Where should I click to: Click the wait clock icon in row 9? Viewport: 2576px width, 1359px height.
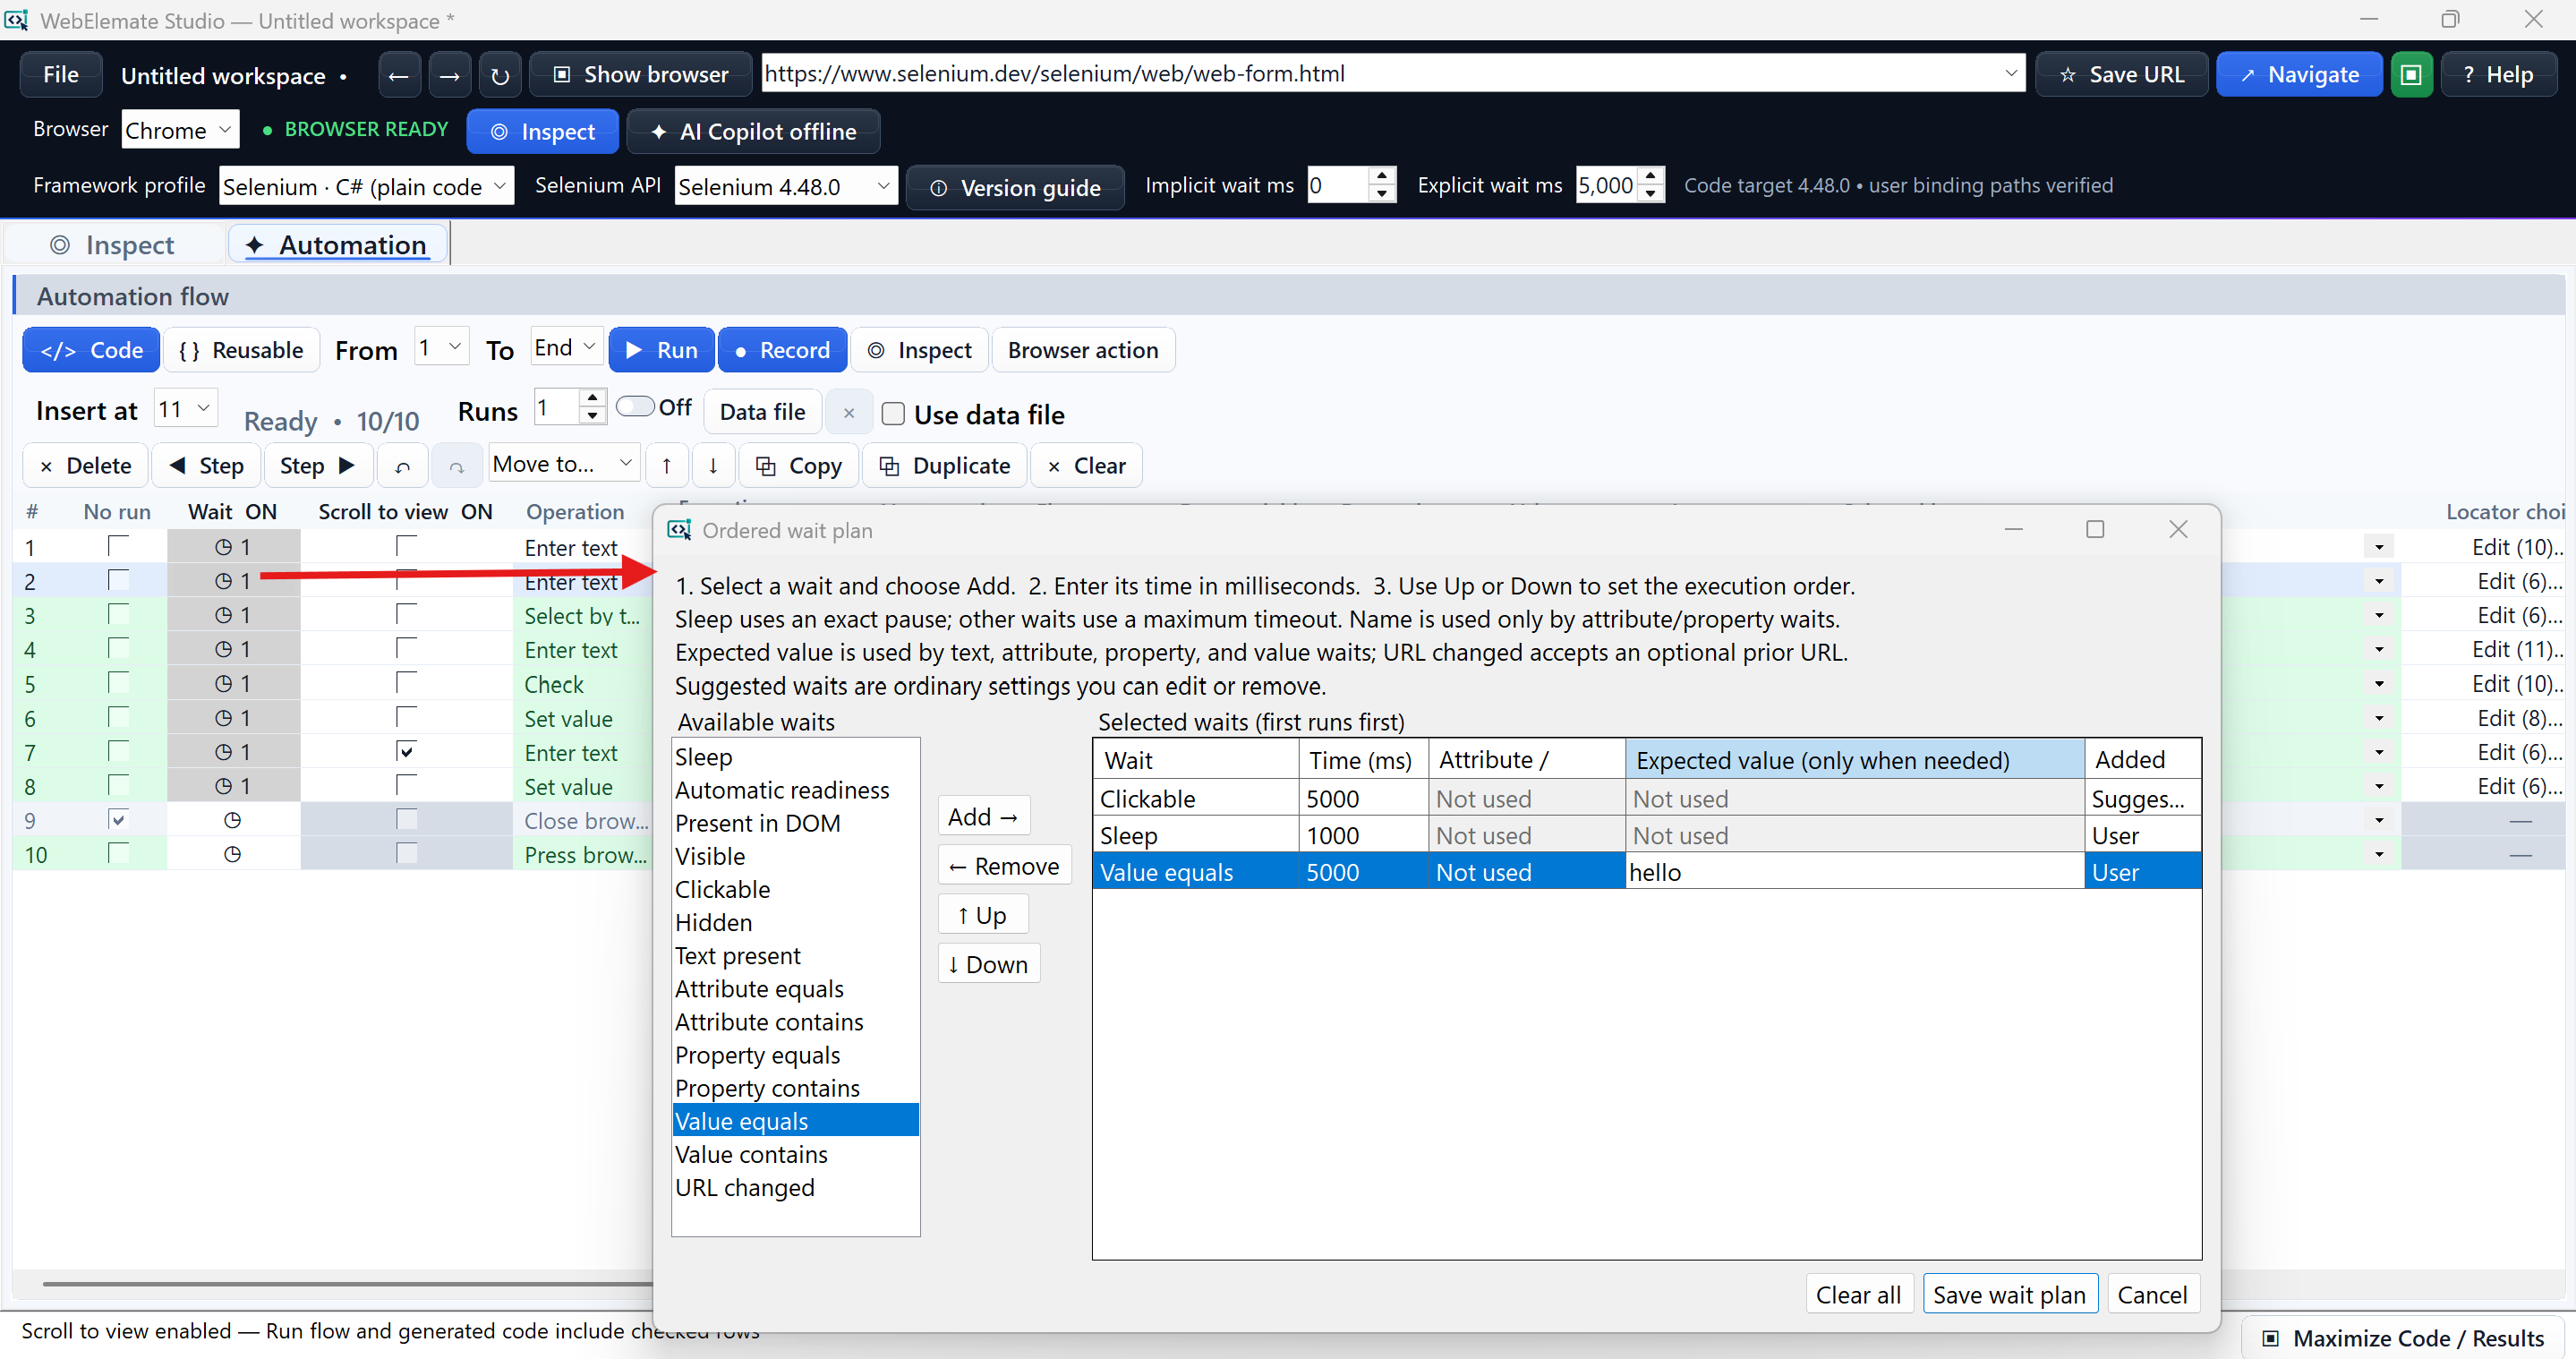click(232, 821)
